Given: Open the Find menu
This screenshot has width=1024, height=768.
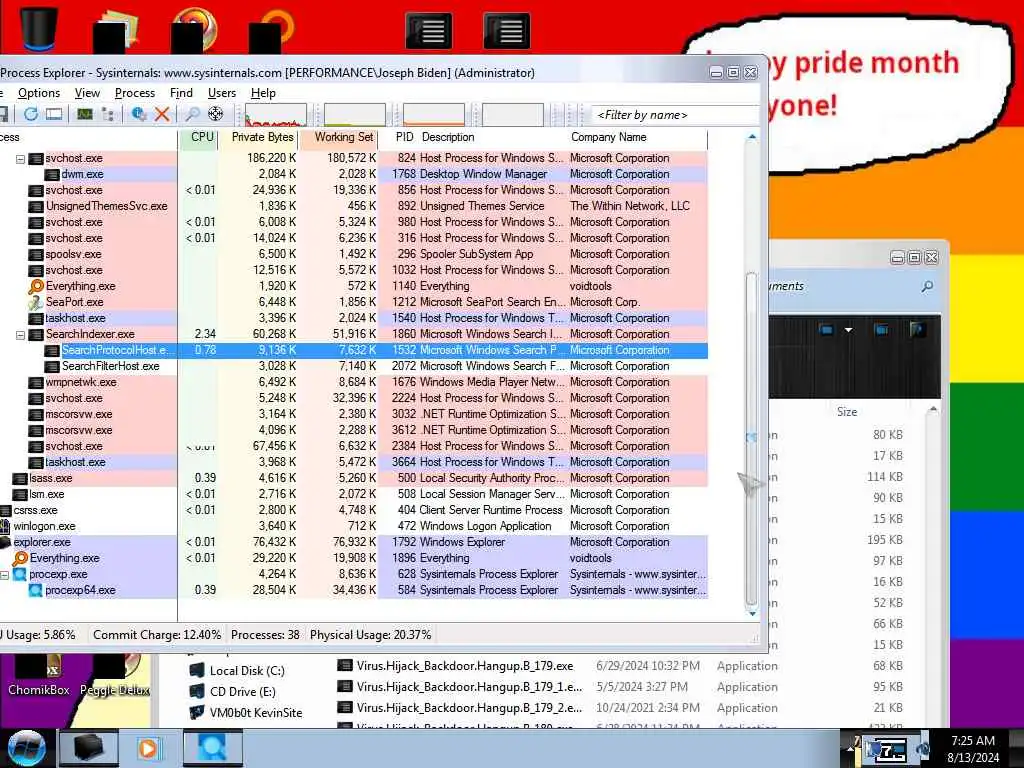Looking at the screenshot, I should coord(181,93).
